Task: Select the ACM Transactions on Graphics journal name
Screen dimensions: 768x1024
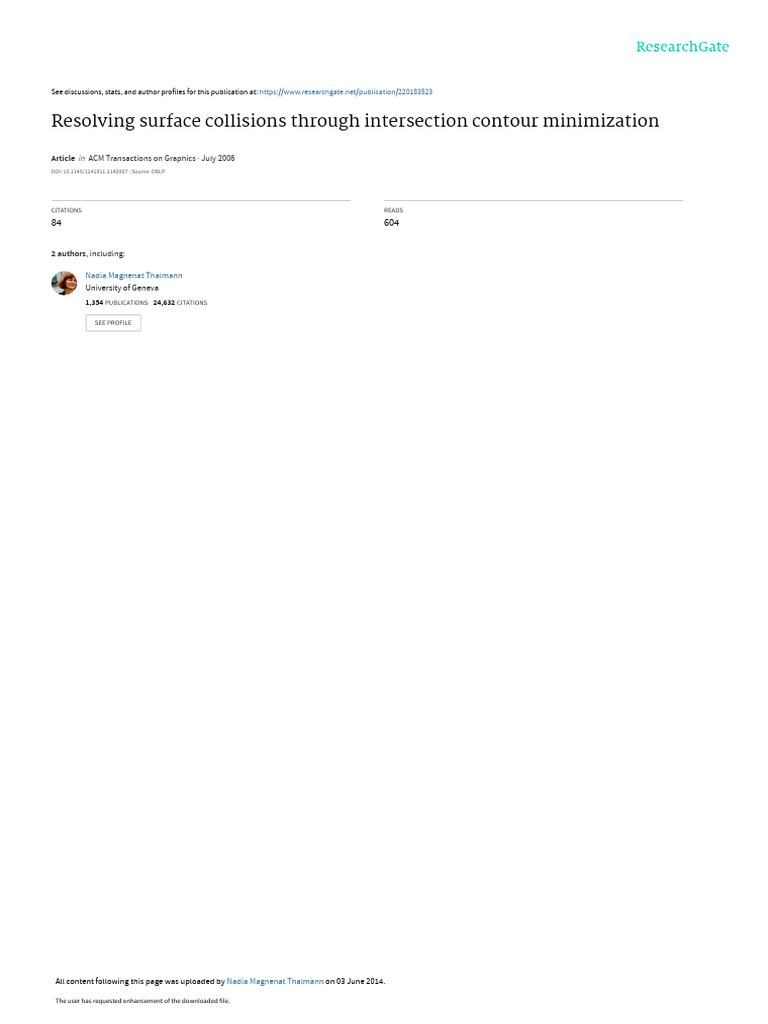Action: click(x=142, y=158)
